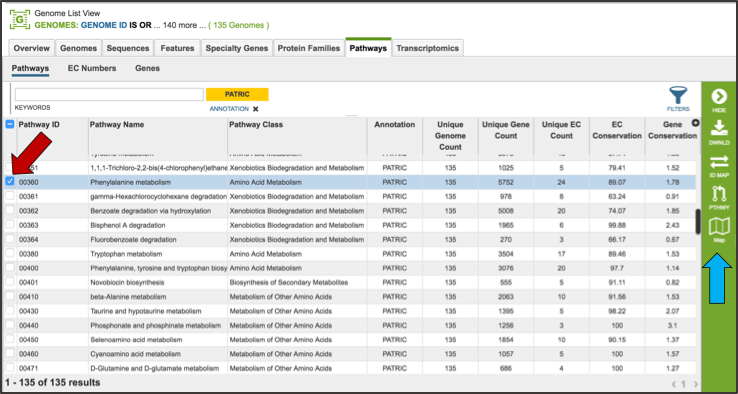Click the 135 Genomes link
Screen dimensions: 738x394
click(239, 25)
